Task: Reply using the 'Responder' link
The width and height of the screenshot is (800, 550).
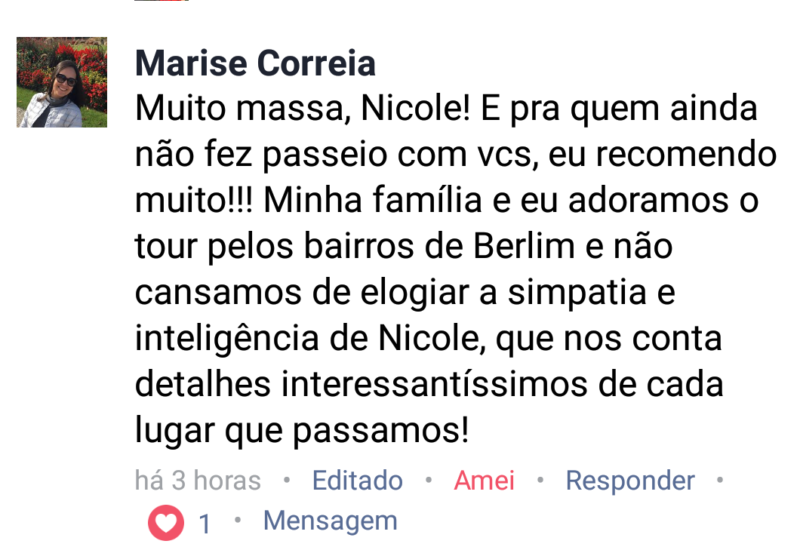Action: [630, 480]
